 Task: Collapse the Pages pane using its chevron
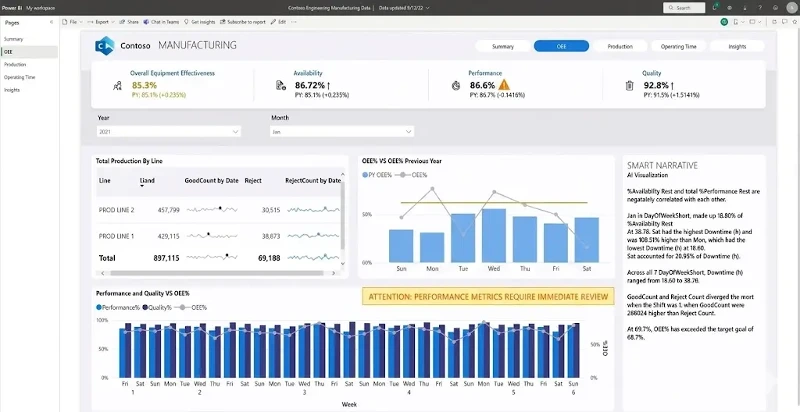(51, 22)
